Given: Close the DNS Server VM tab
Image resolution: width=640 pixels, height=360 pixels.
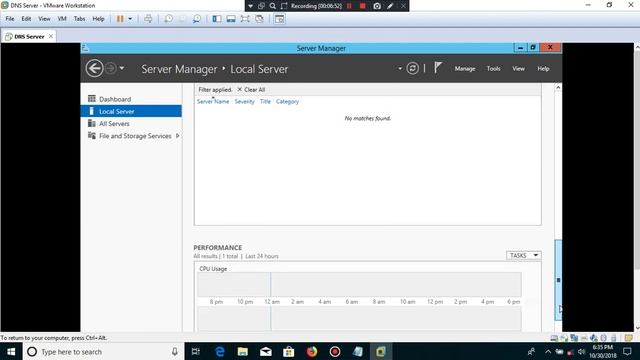Looking at the screenshot, I should click(x=51, y=36).
